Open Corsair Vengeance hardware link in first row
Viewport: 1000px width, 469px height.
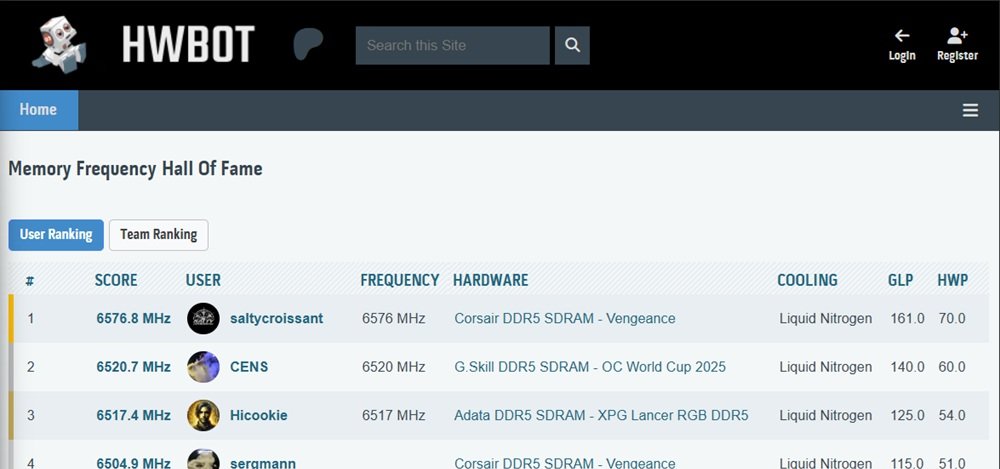point(564,318)
